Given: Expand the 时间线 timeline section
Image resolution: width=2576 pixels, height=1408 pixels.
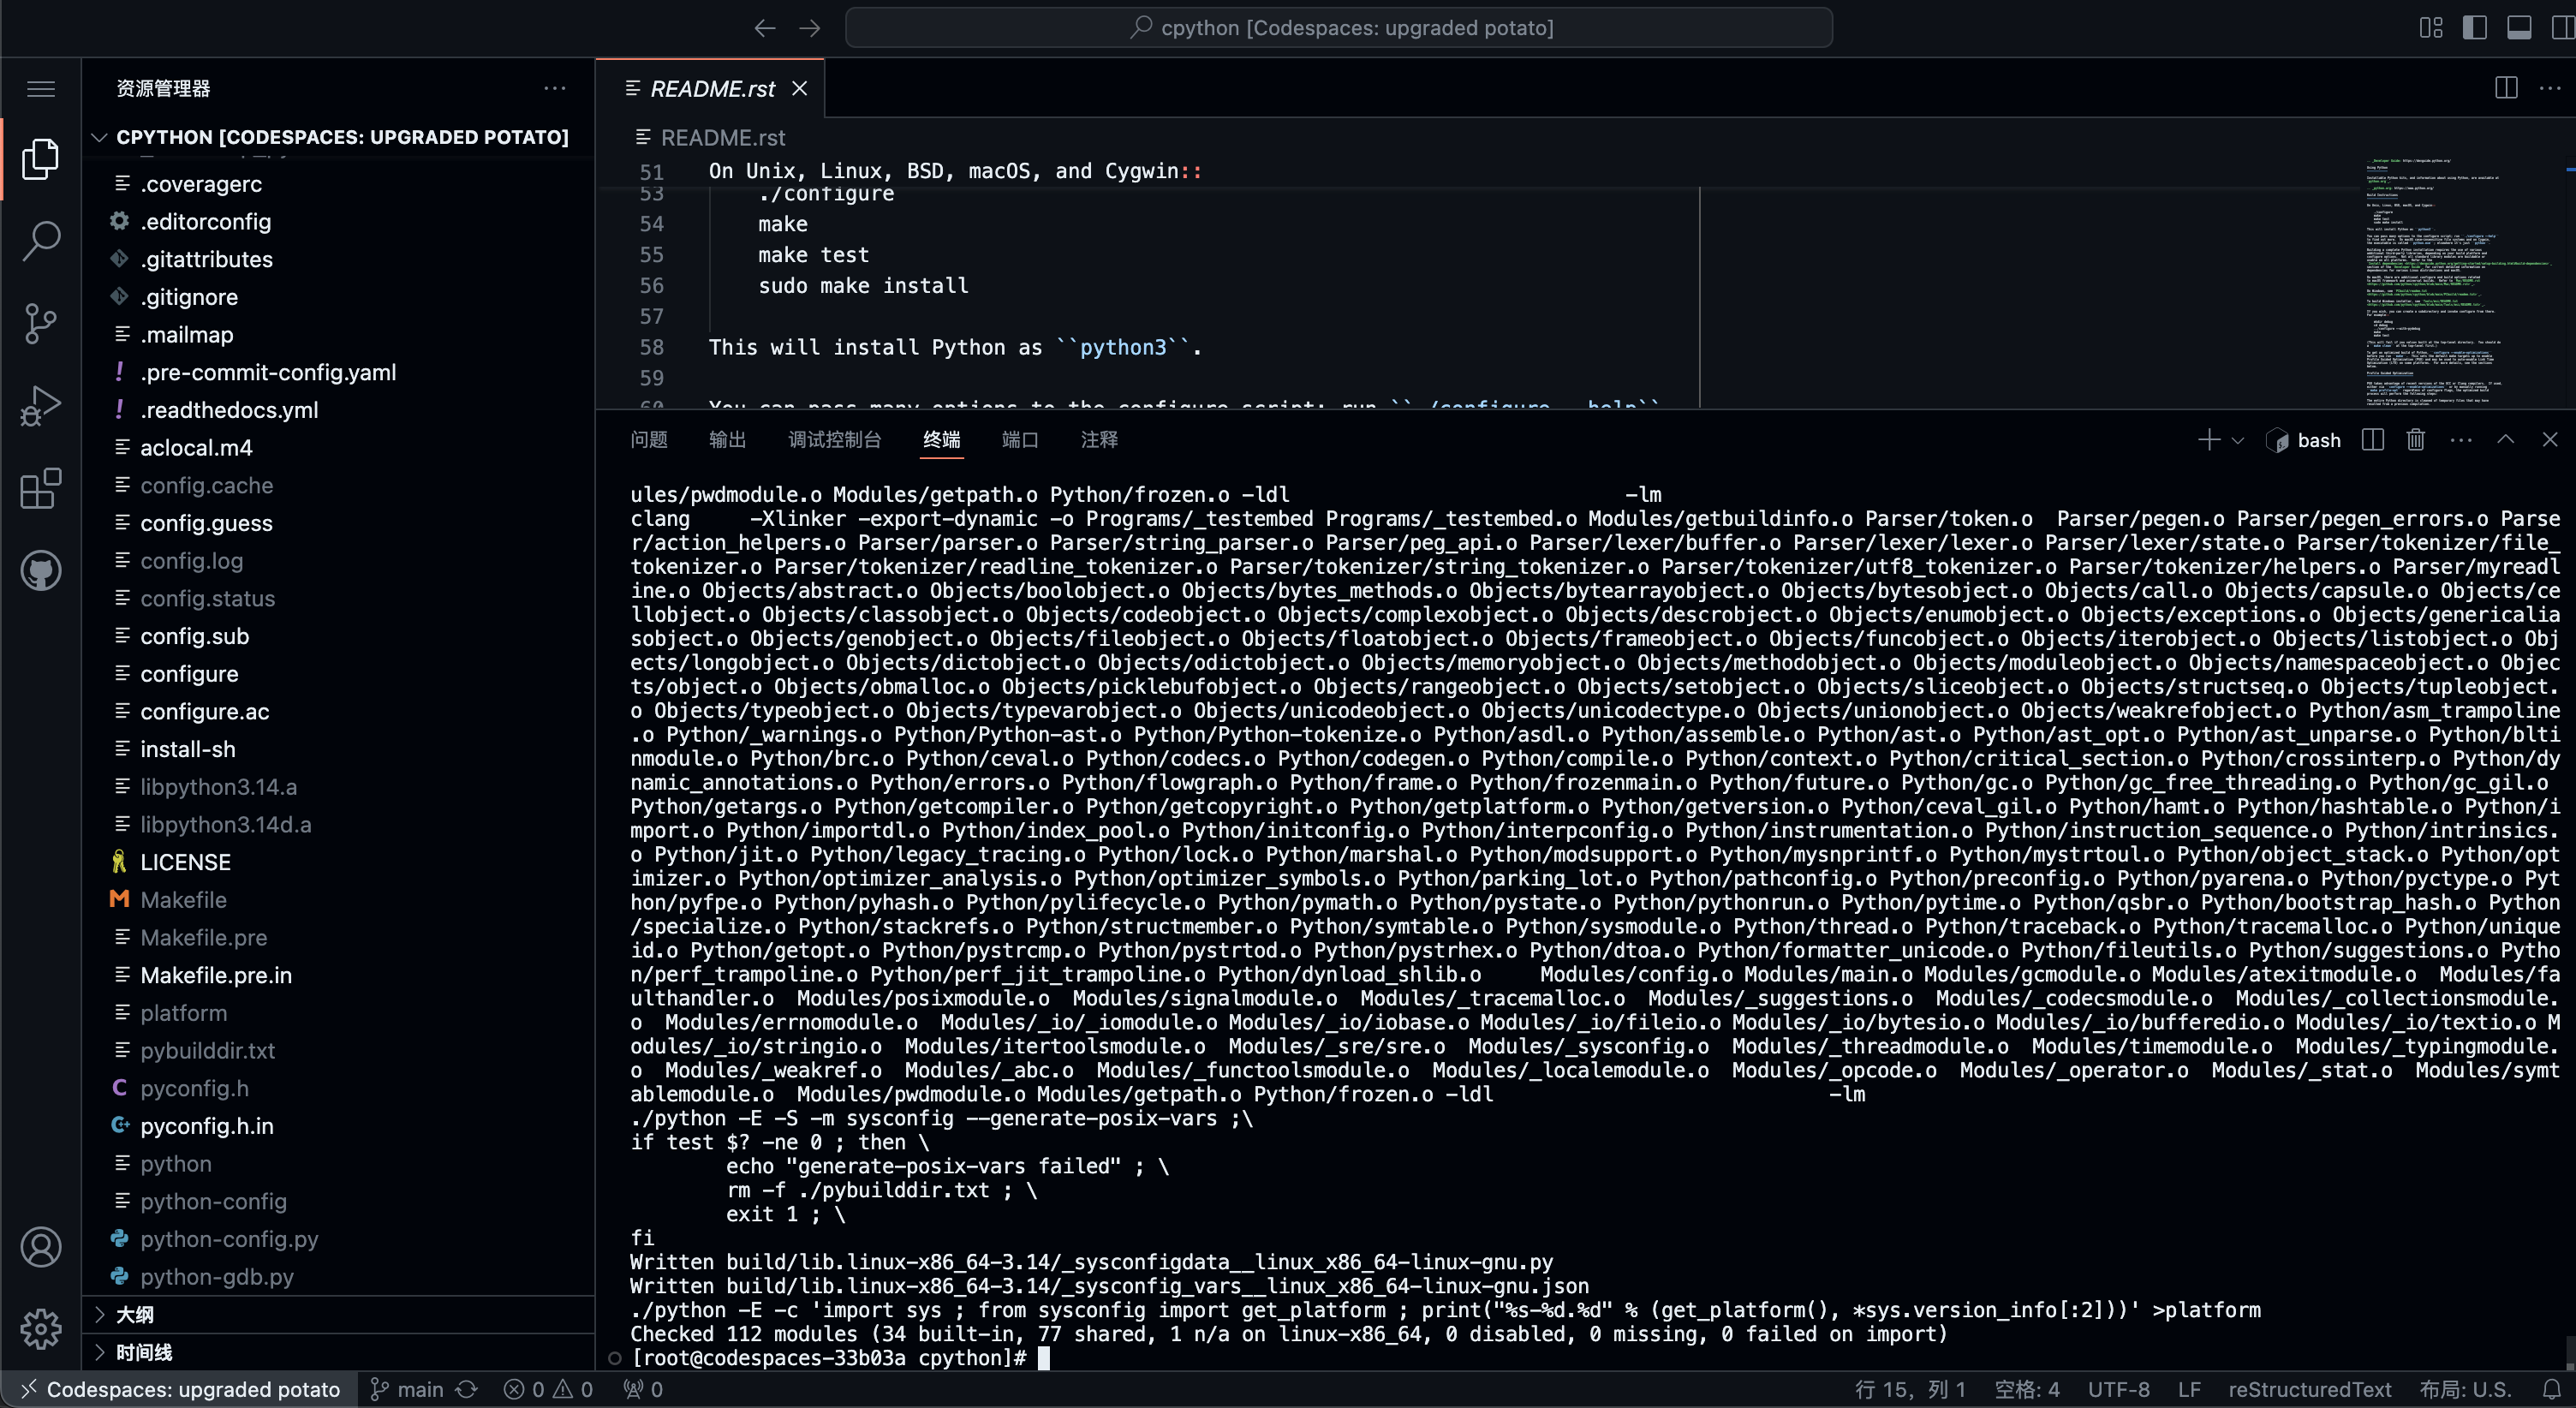Looking at the screenshot, I should pyautogui.click(x=144, y=1352).
